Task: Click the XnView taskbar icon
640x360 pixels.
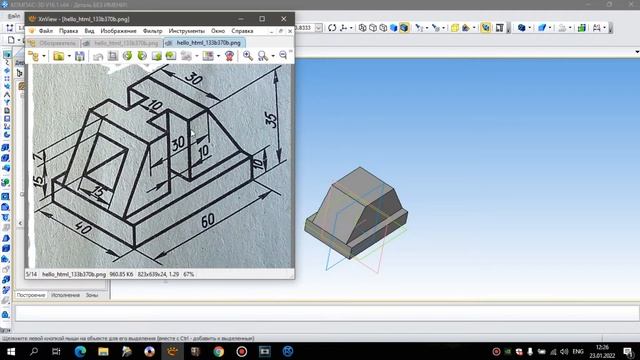Action: click(172, 351)
